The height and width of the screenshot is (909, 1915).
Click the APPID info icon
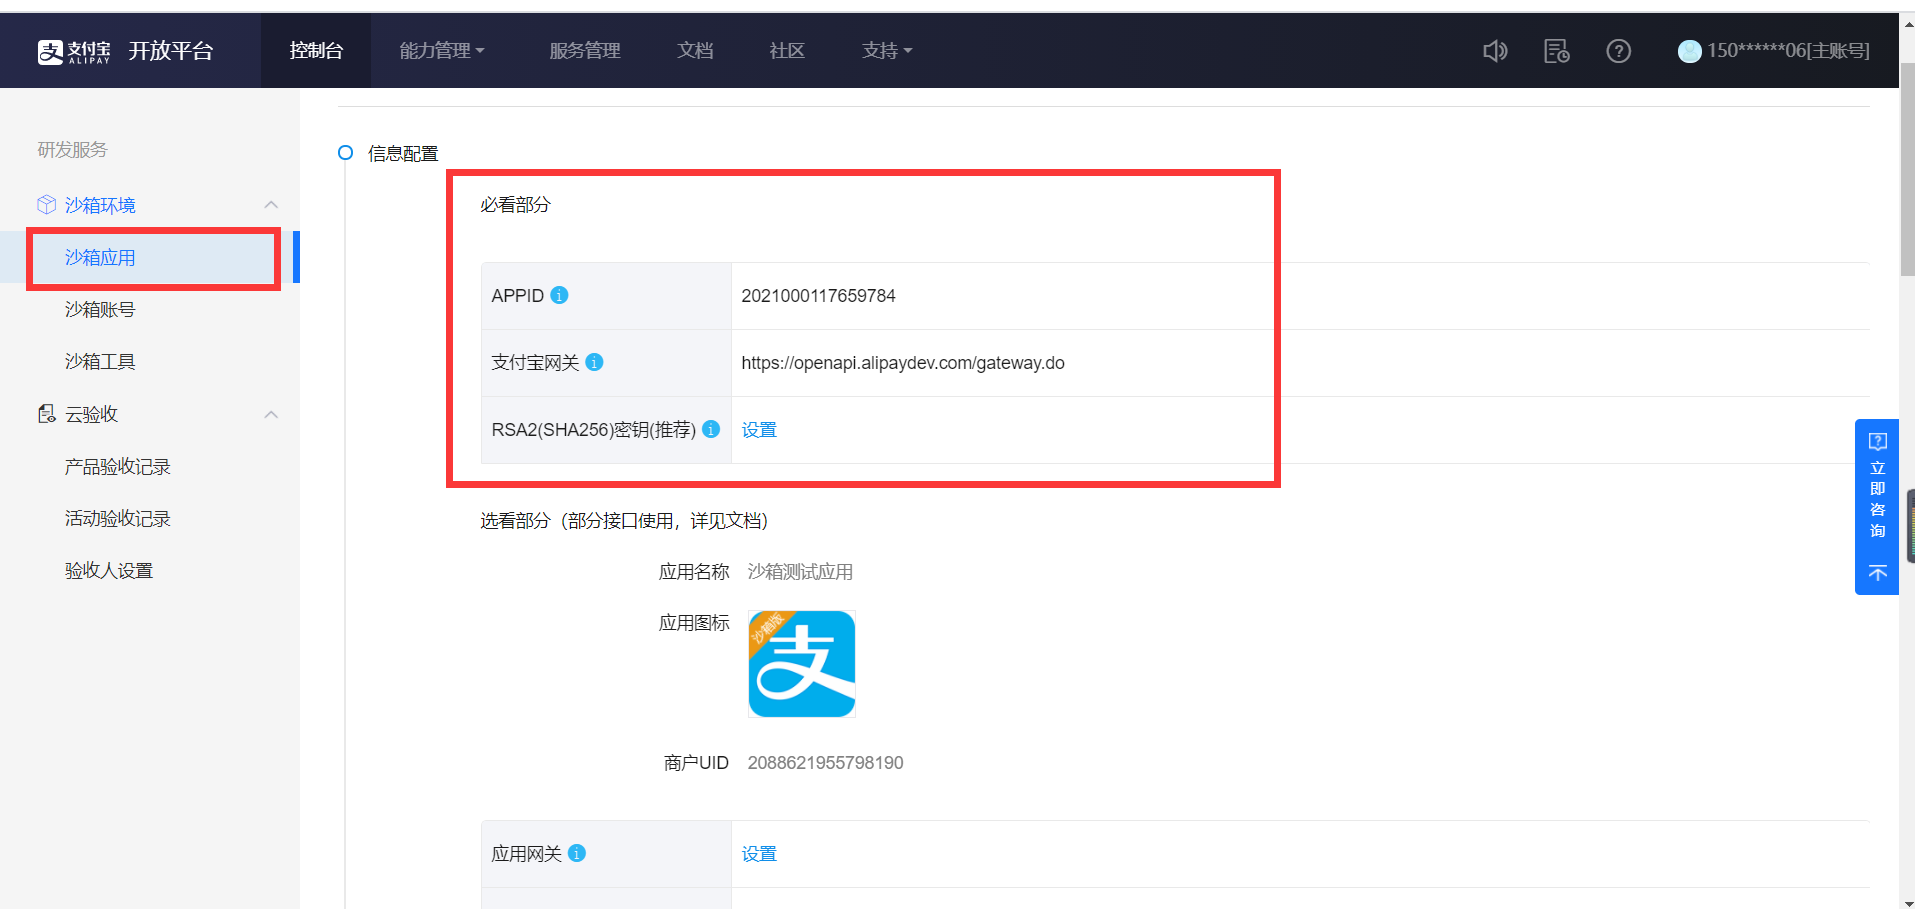[x=560, y=295]
